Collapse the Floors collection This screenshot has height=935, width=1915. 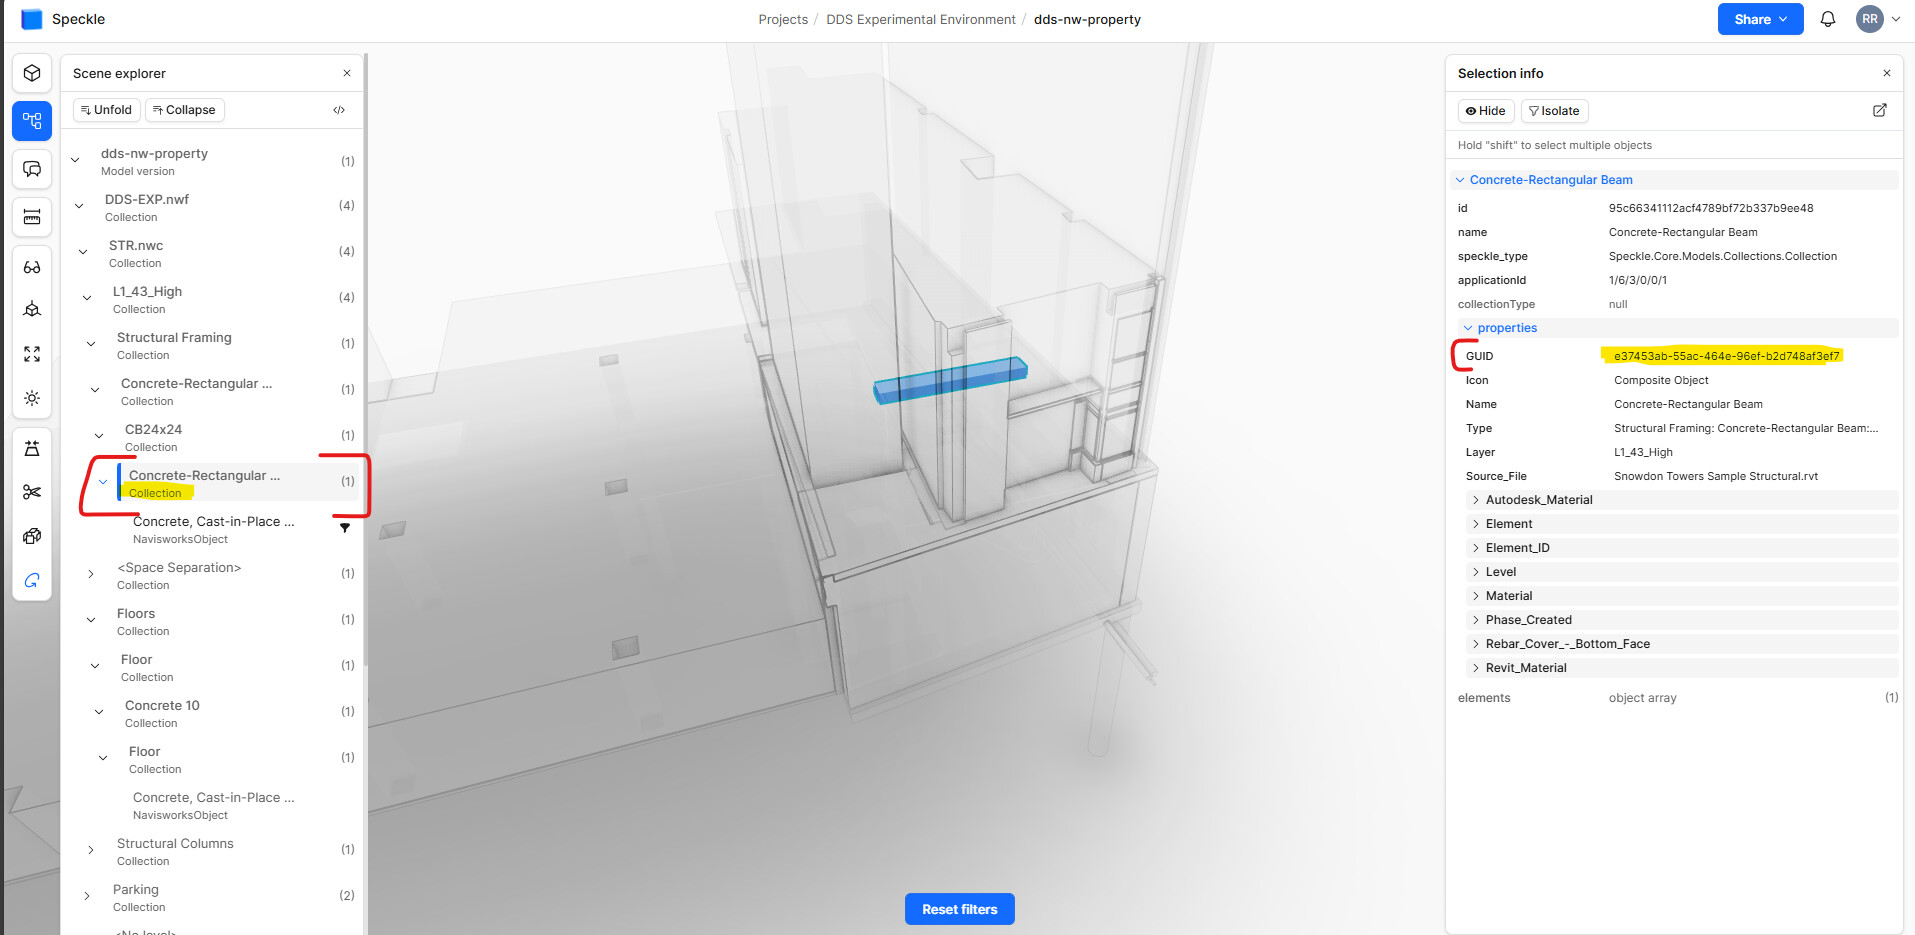tap(91, 620)
